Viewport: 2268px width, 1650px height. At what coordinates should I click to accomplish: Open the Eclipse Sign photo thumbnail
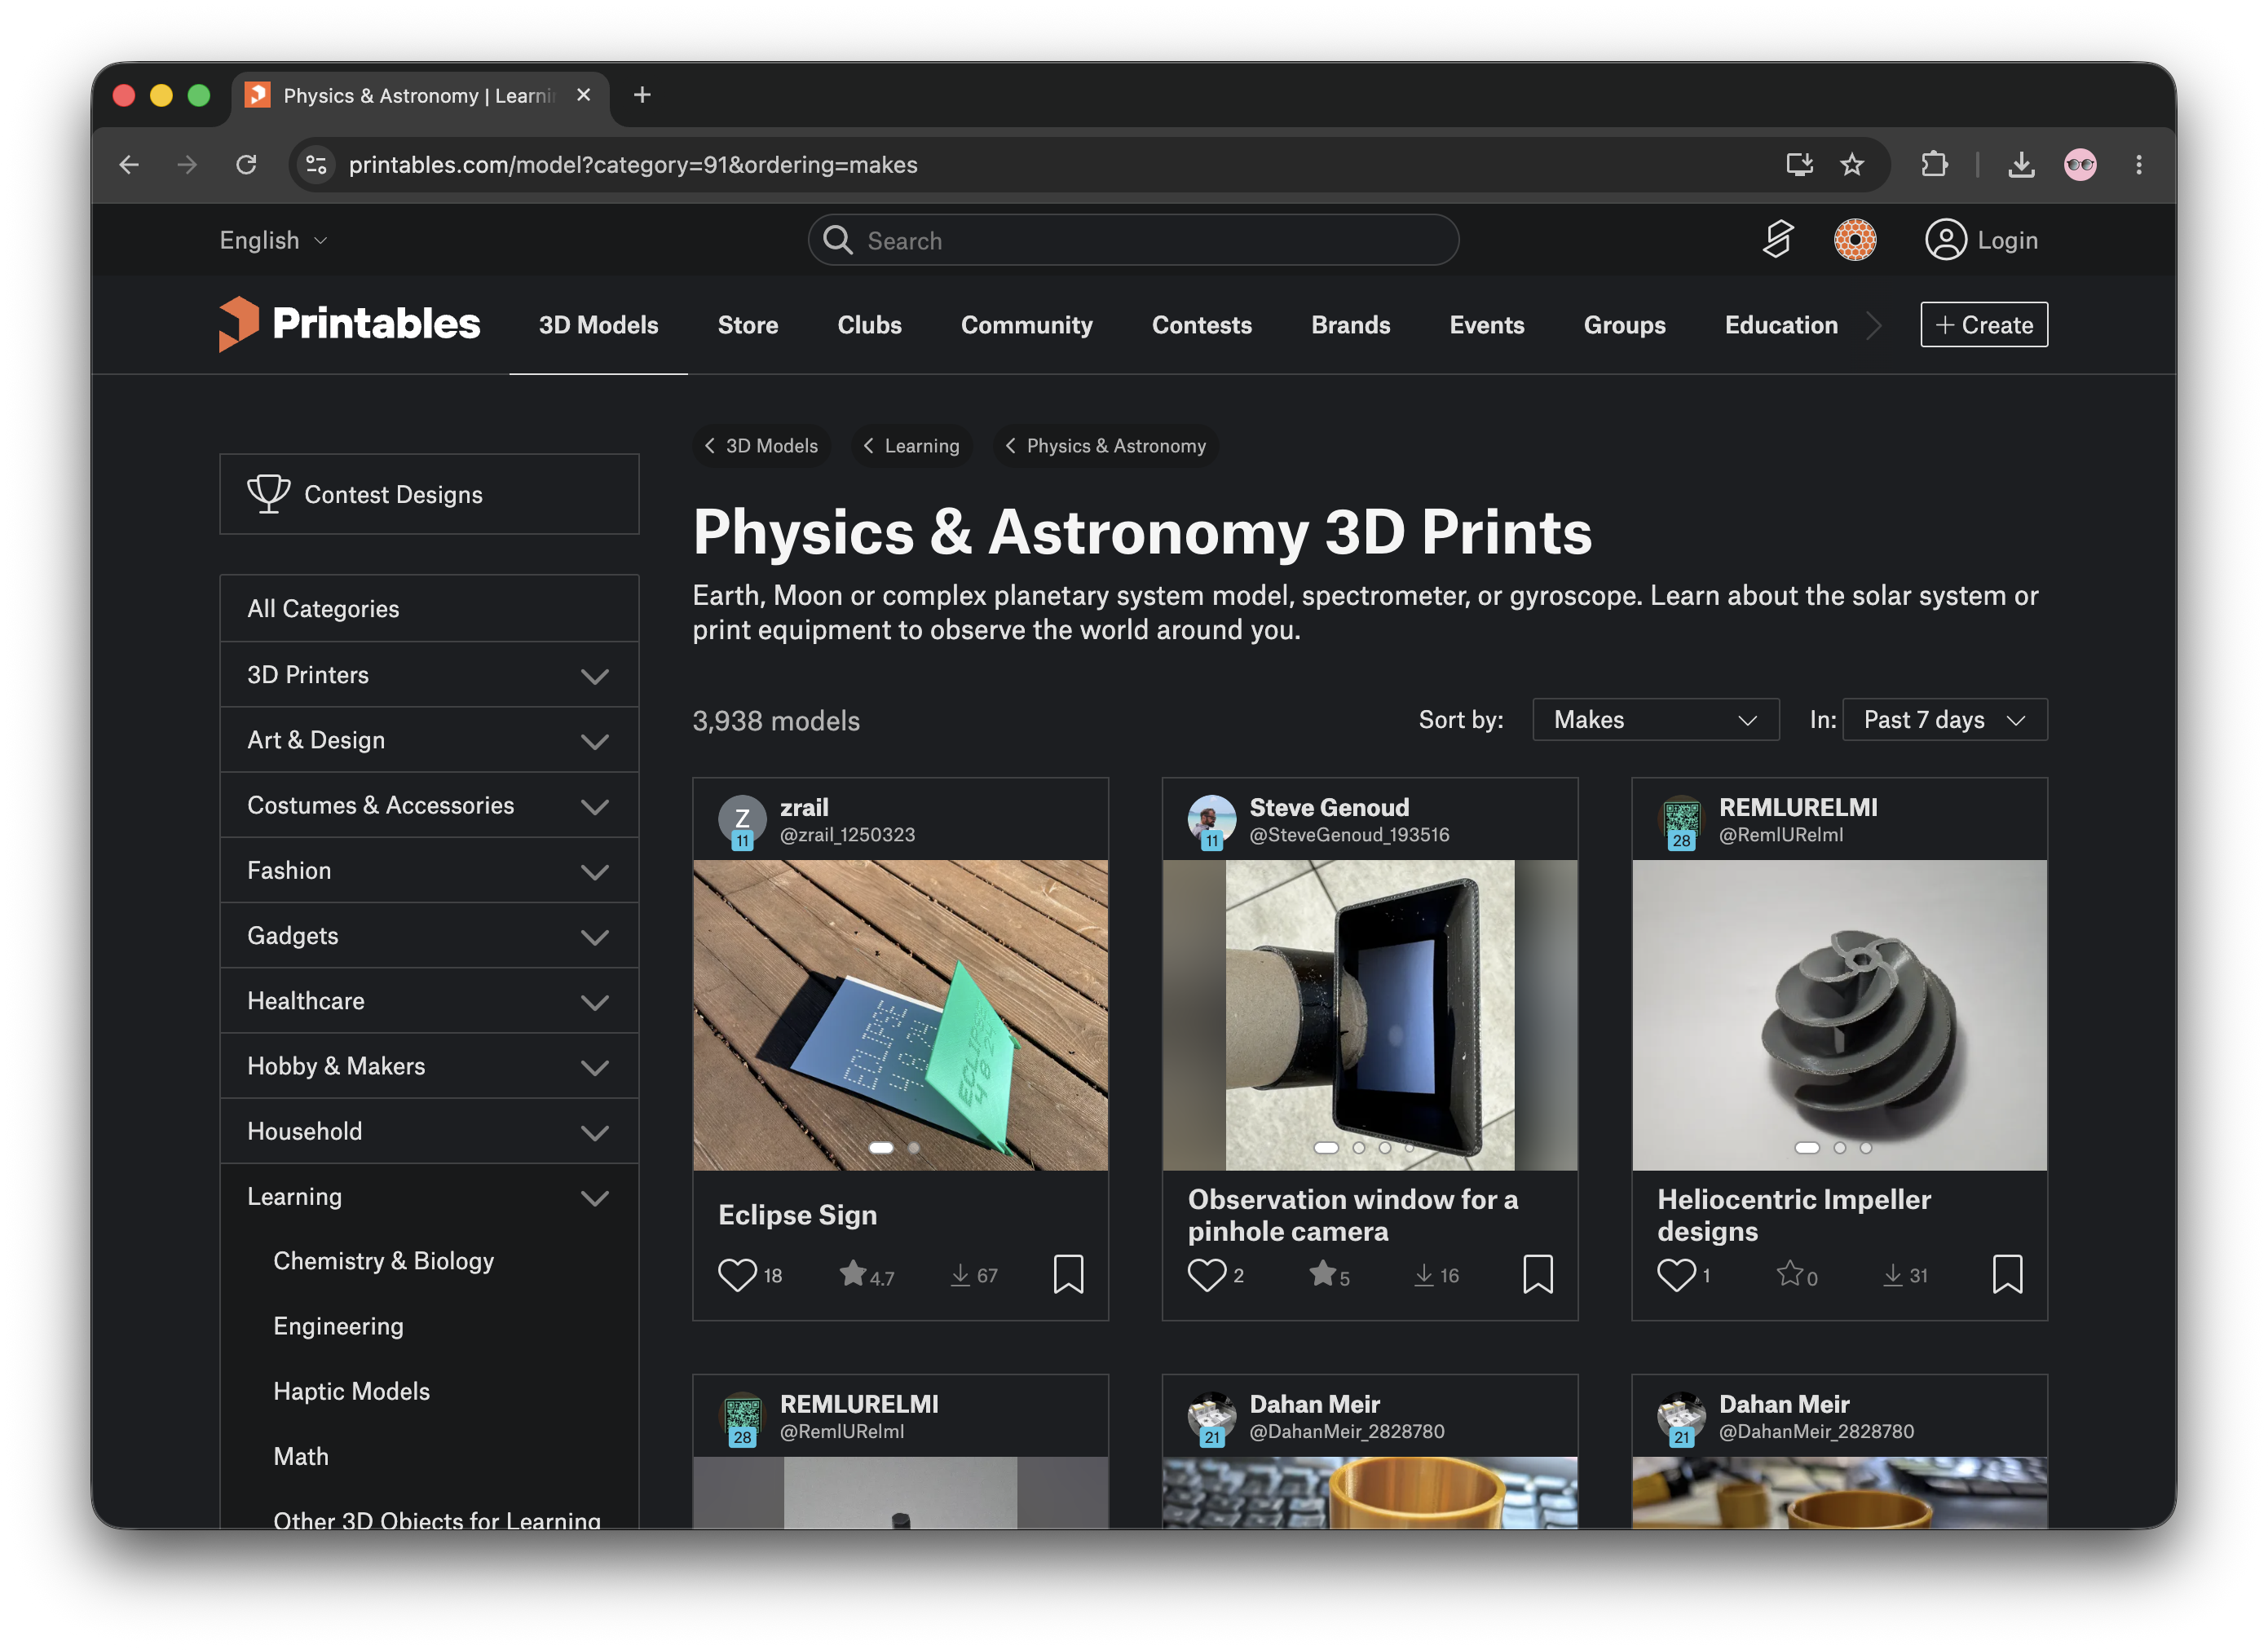(x=900, y=1014)
